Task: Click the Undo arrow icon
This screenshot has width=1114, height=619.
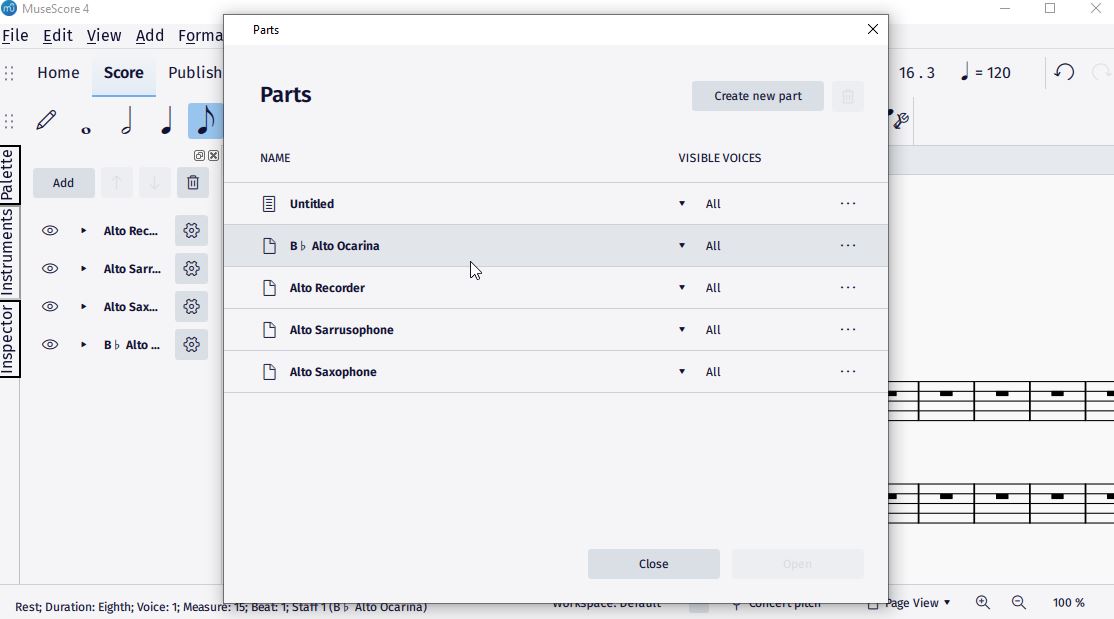Action: click(x=1063, y=72)
